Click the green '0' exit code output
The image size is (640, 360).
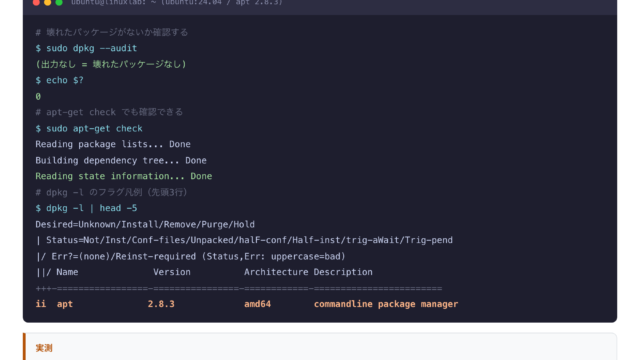(38, 97)
